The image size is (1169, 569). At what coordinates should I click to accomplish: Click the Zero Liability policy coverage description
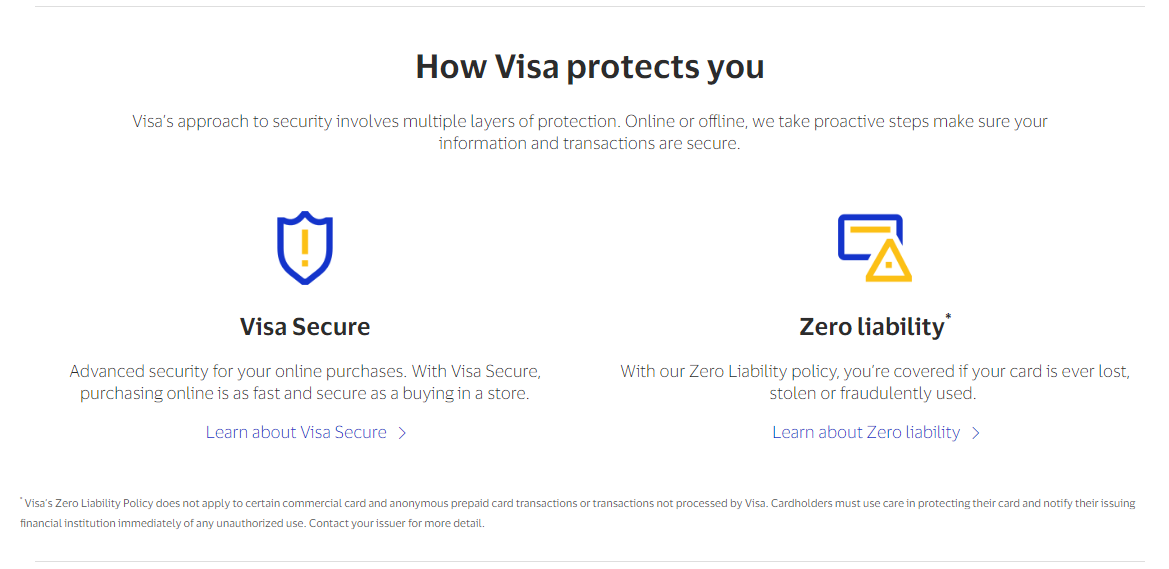click(x=875, y=382)
